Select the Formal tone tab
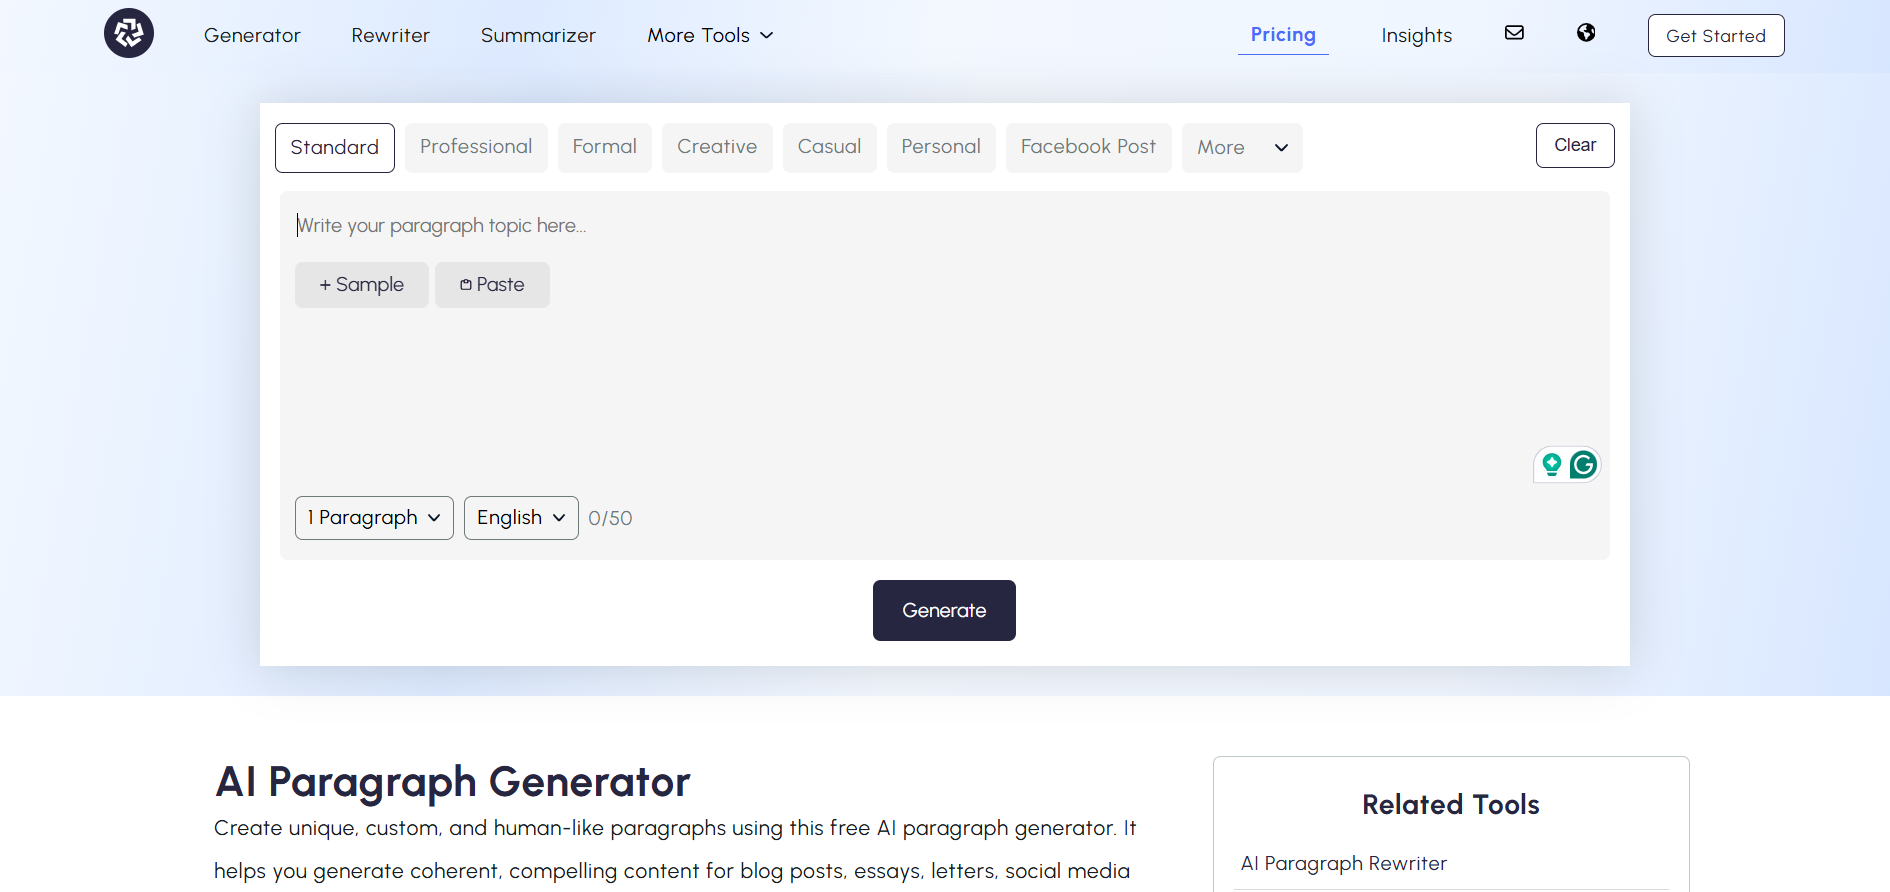 click(x=604, y=148)
